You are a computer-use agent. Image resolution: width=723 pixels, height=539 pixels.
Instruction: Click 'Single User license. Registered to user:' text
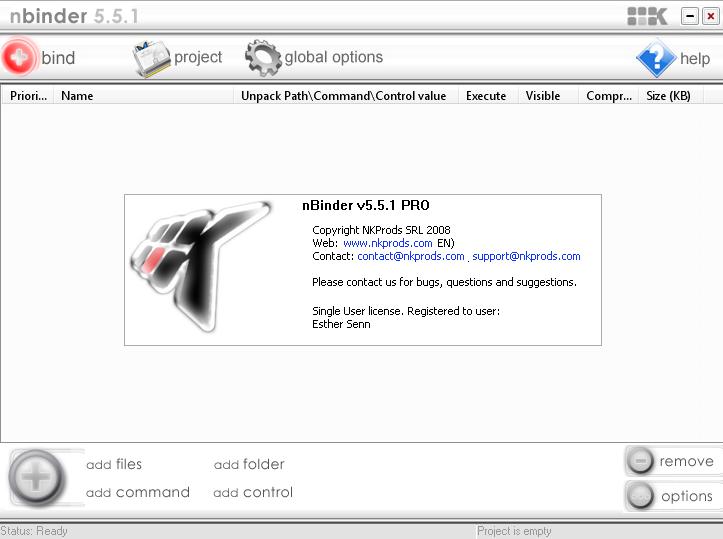[x=406, y=311]
